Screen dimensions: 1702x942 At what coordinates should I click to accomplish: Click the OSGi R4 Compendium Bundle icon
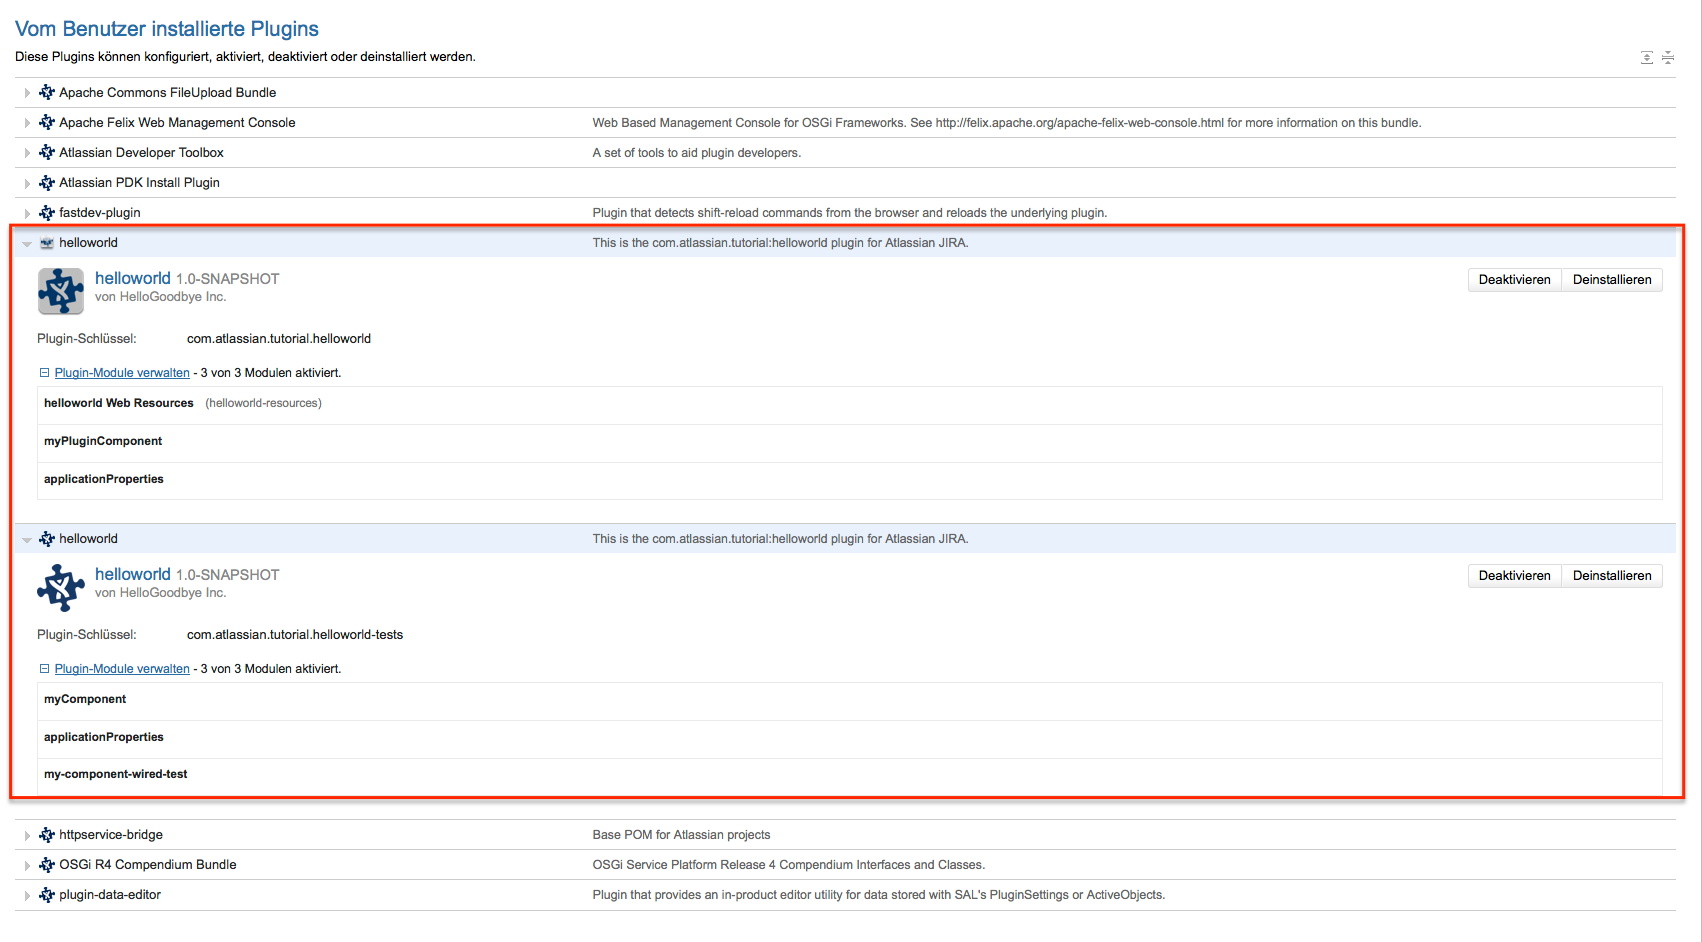pyautogui.click(x=47, y=864)
